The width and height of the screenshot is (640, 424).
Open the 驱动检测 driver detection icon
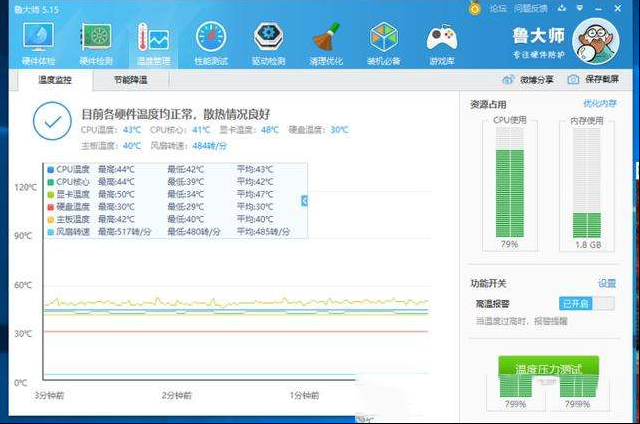[x=268, y=44]
